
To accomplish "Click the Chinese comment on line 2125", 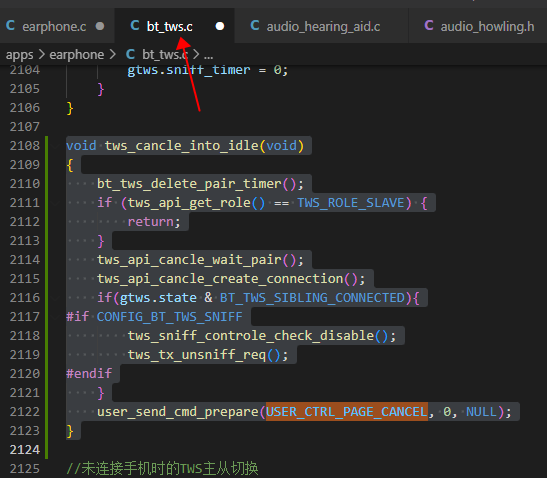I will [x=162, y=469].
